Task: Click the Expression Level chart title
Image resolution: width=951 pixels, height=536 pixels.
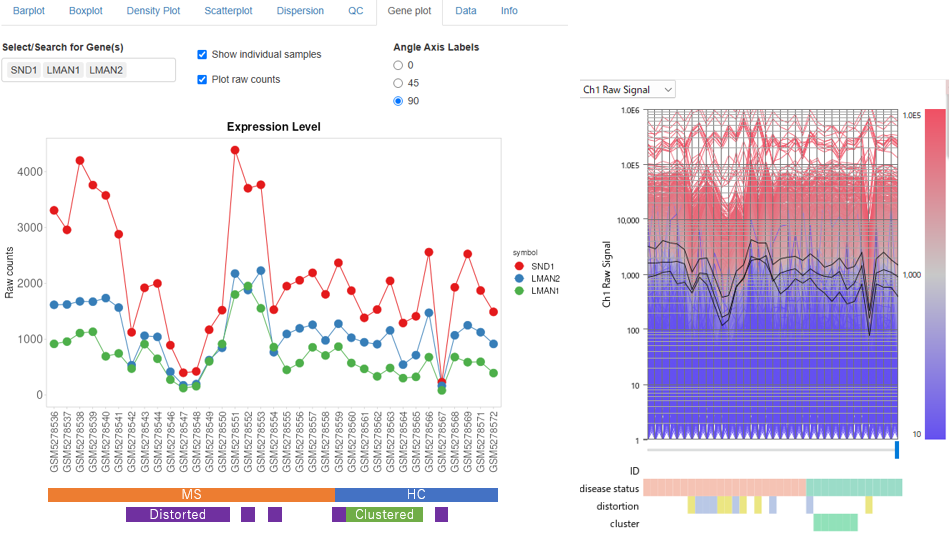Action: pyautogui.click(x=274, y=127)
